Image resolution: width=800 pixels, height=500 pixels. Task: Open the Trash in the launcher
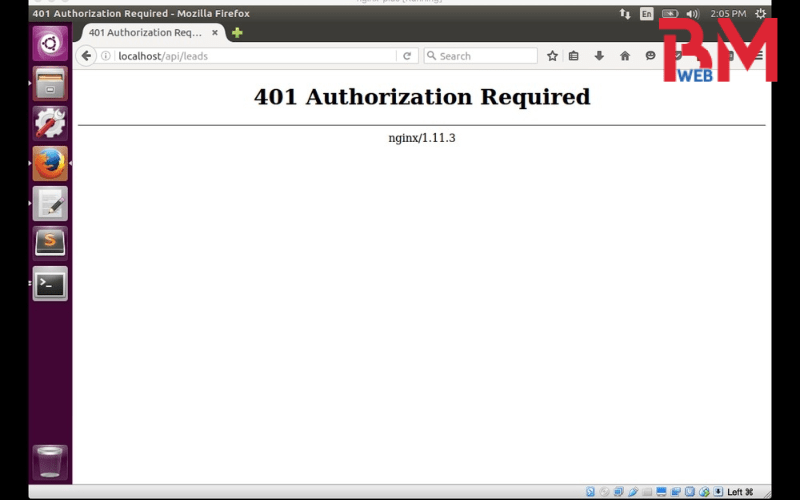[x=50, y=462]
